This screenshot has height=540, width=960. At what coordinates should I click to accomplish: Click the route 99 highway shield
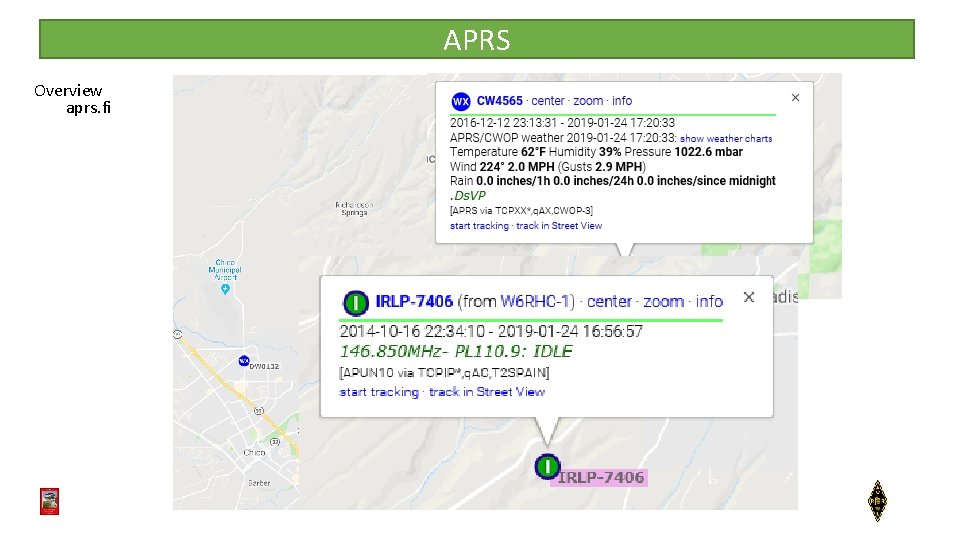[x=259, y=411]
